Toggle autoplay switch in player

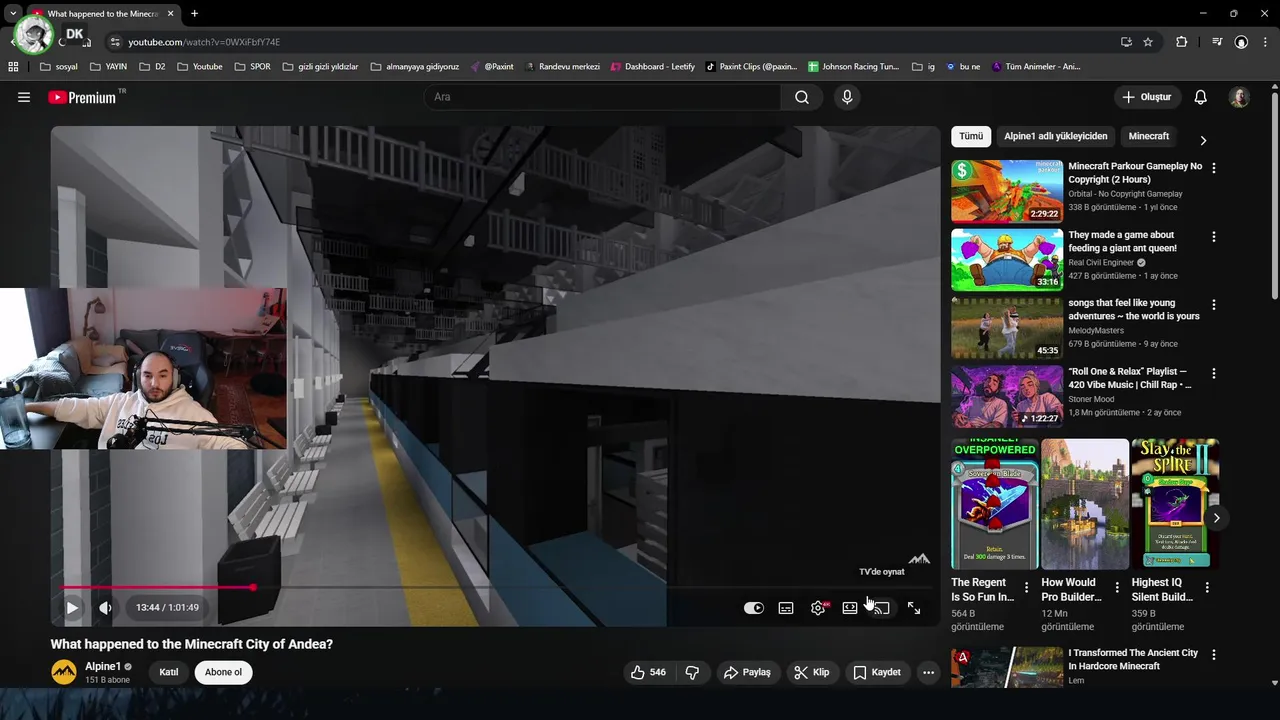tap(754, 608)
